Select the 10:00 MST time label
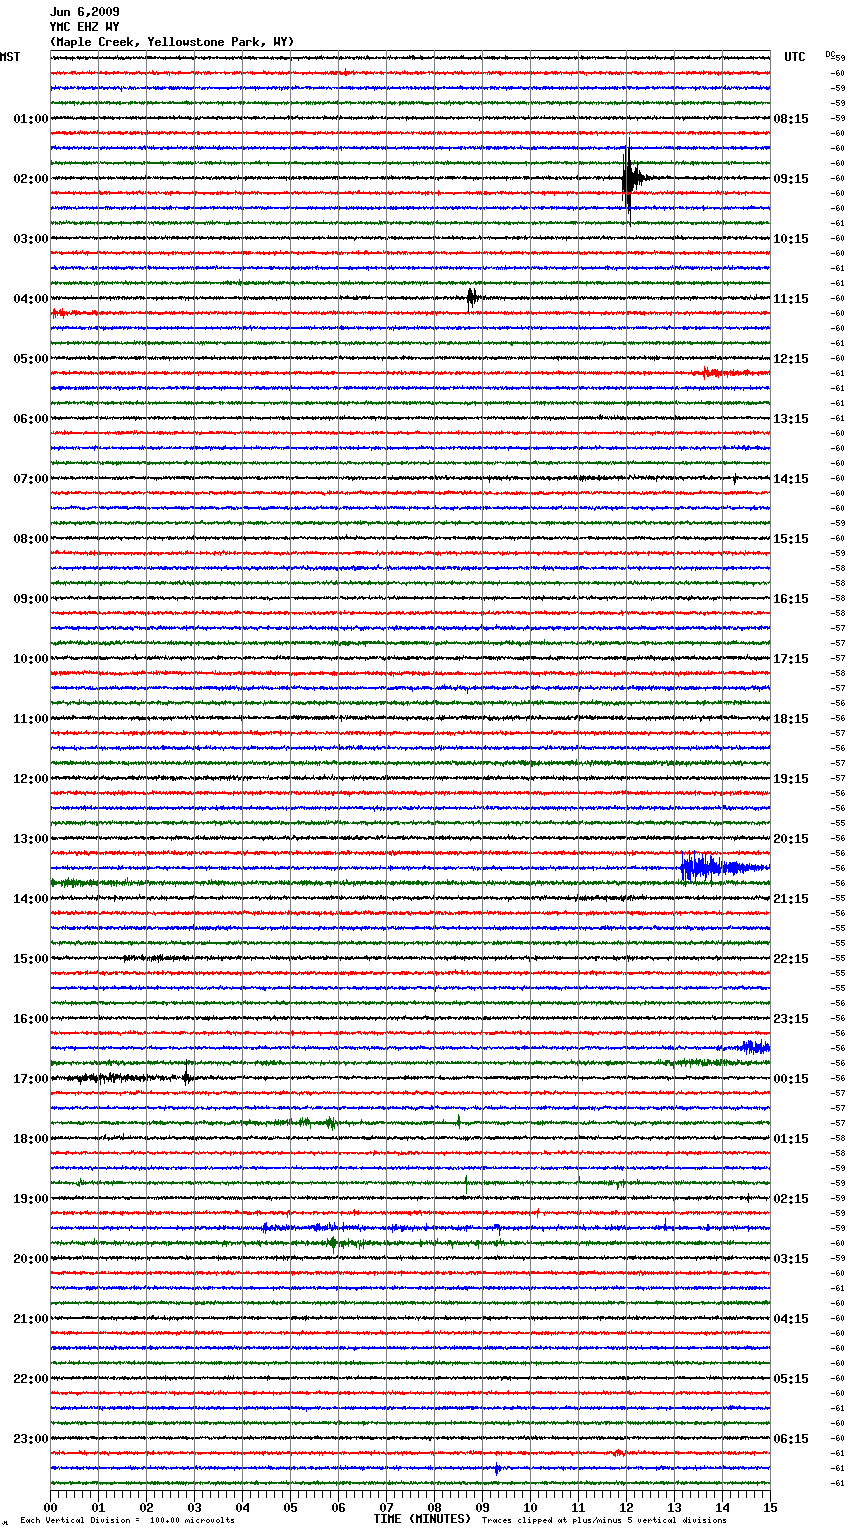Screen dimensions: 850x1534 tap(31, 659)
